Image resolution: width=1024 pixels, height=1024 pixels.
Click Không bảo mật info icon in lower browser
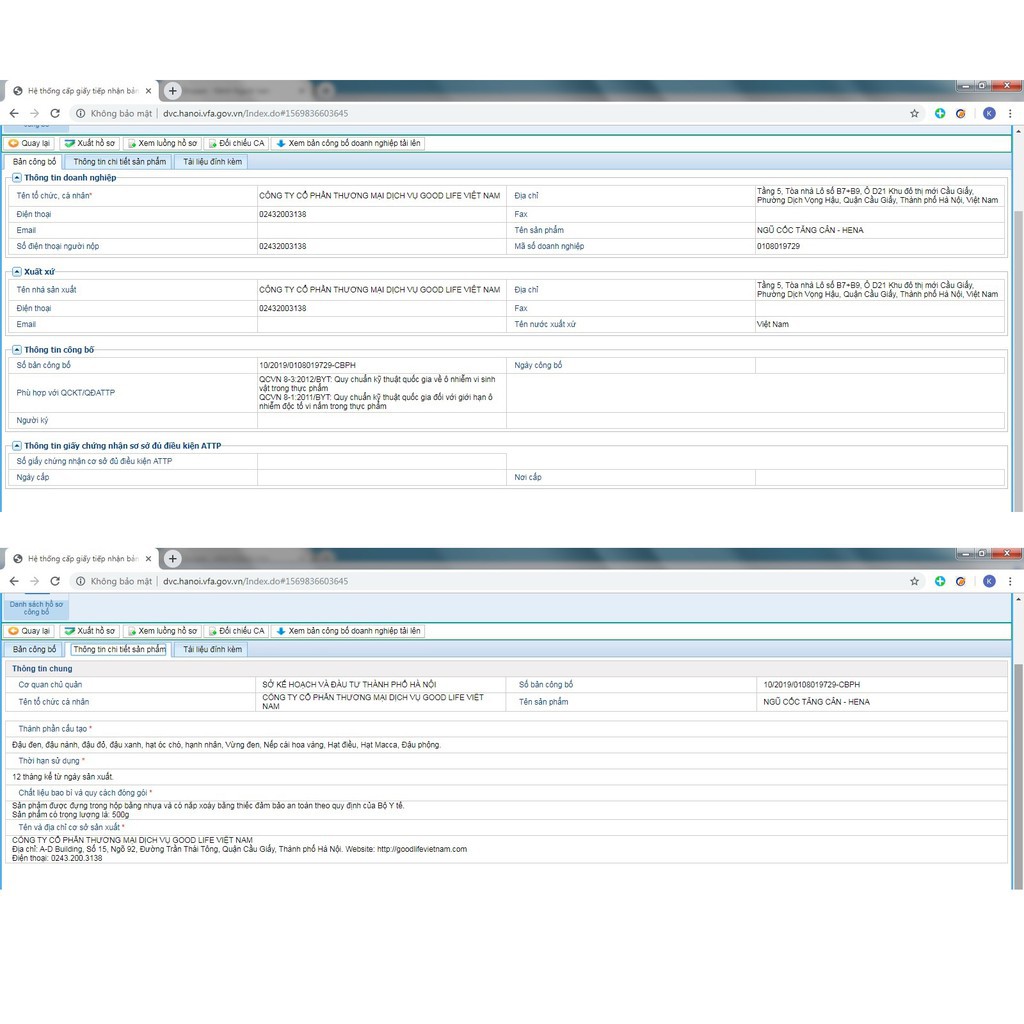tap(81, 581)
